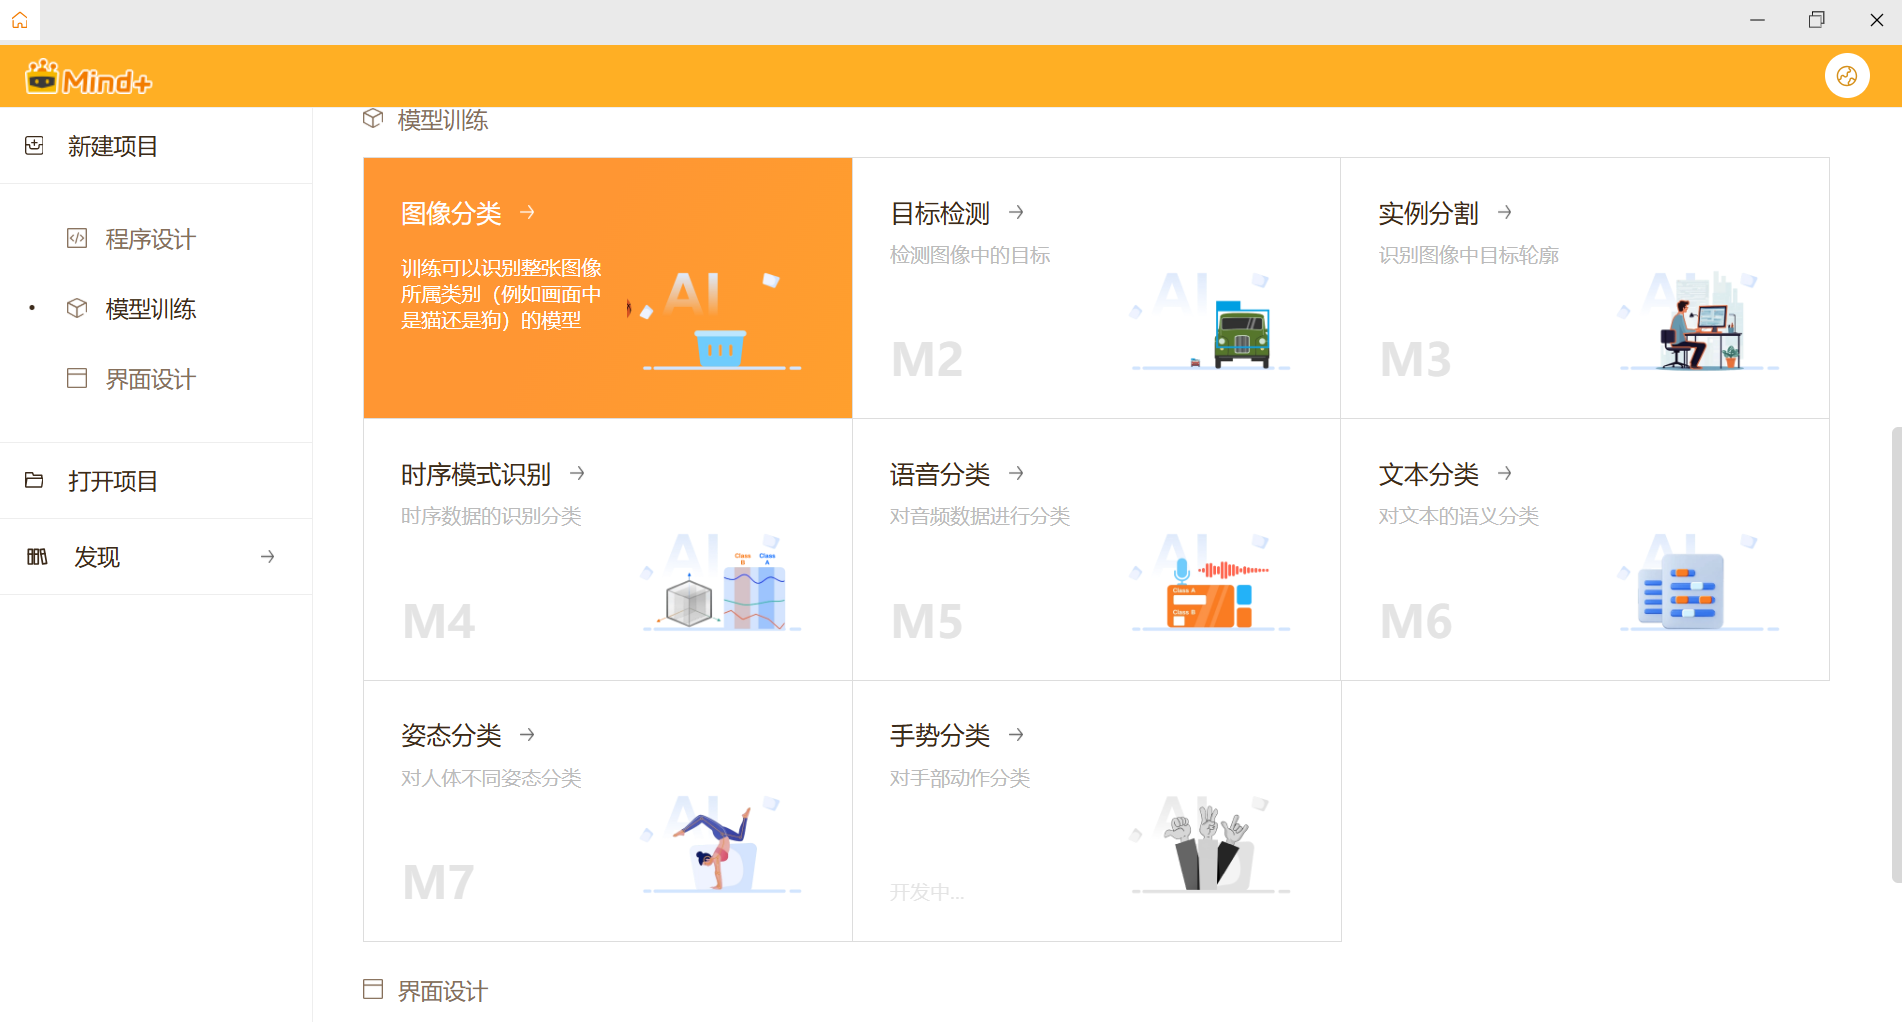Screen dimensions: 1902x1022
Task: Select the 界面设计 sidebar icon
Action: [x=77, y=378]
